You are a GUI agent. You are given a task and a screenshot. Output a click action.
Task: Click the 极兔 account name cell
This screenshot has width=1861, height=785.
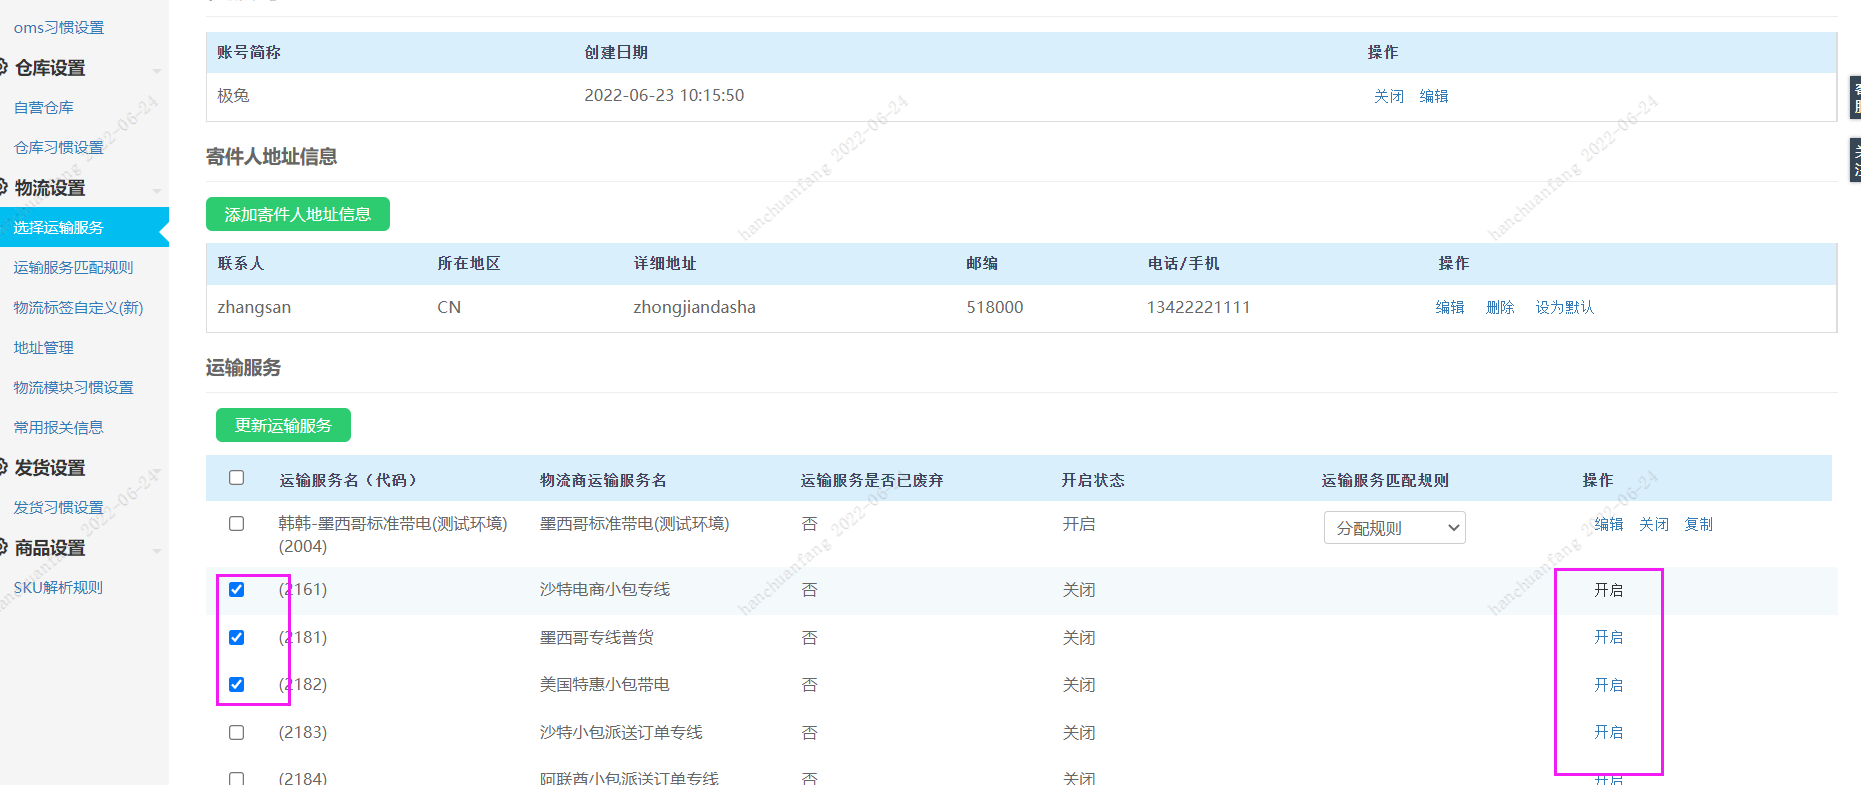pos(233,96)
